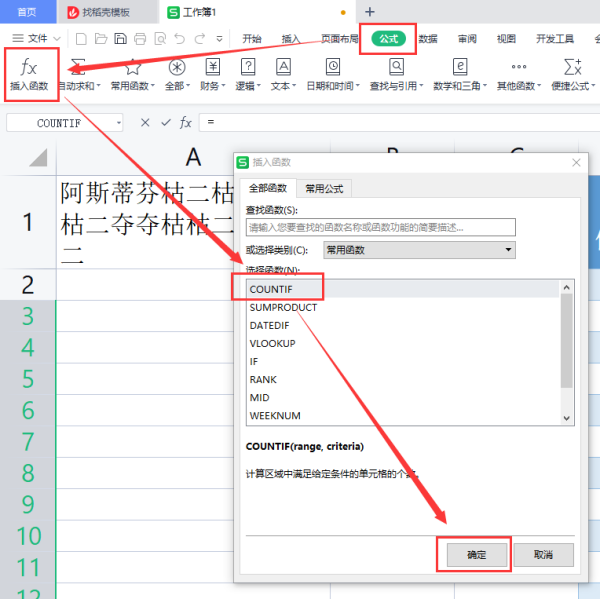Select WEEKNUM in the function list
Image resolution: width=600 pixels, height=599 pixels.
[403, 415]
